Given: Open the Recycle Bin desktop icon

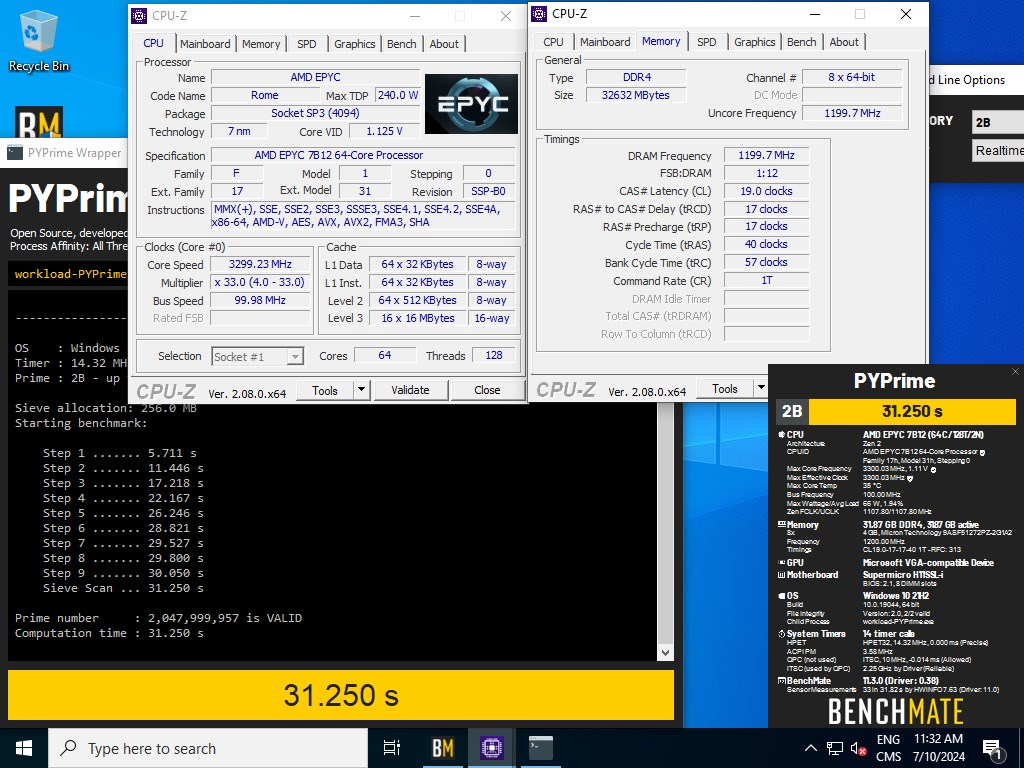Looking at the screenshot, I should tap(38, 40).
